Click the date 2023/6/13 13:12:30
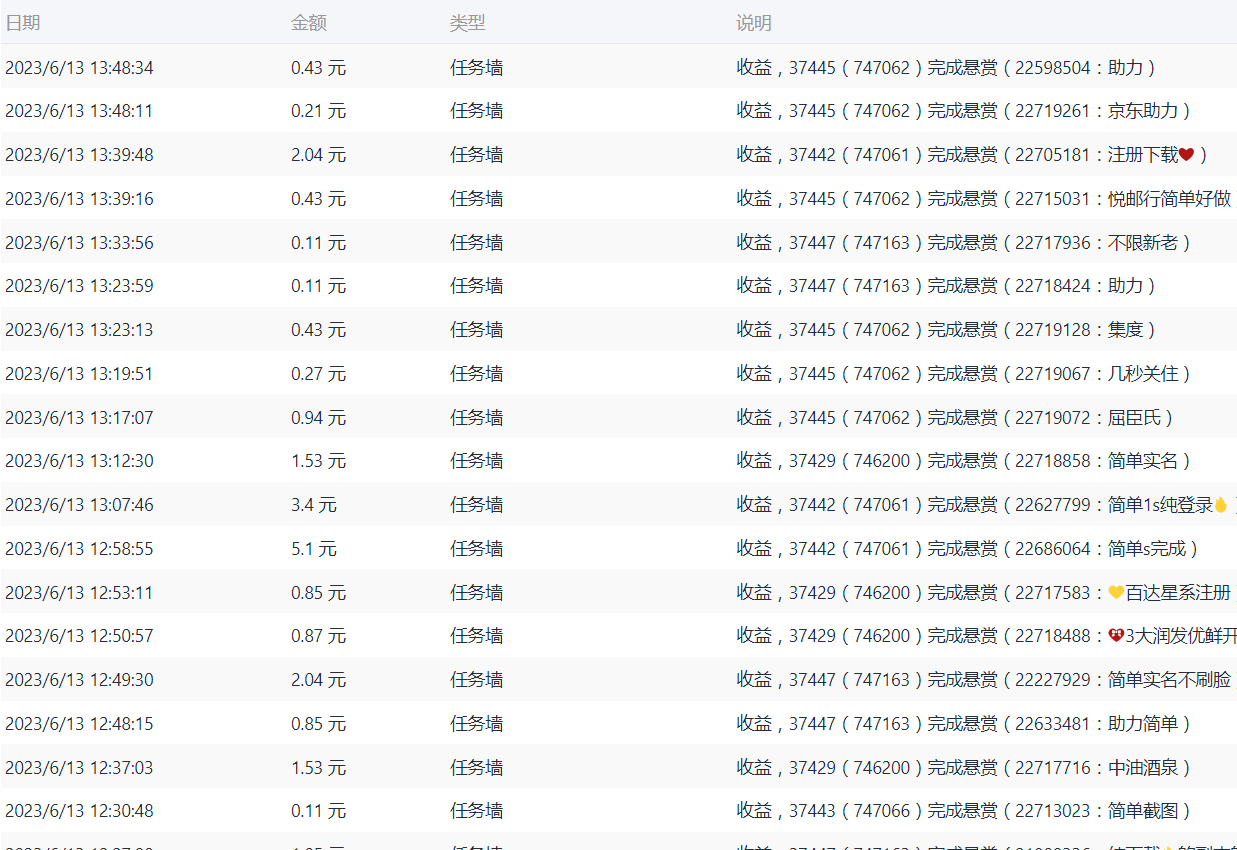 [x=79, y=461]
